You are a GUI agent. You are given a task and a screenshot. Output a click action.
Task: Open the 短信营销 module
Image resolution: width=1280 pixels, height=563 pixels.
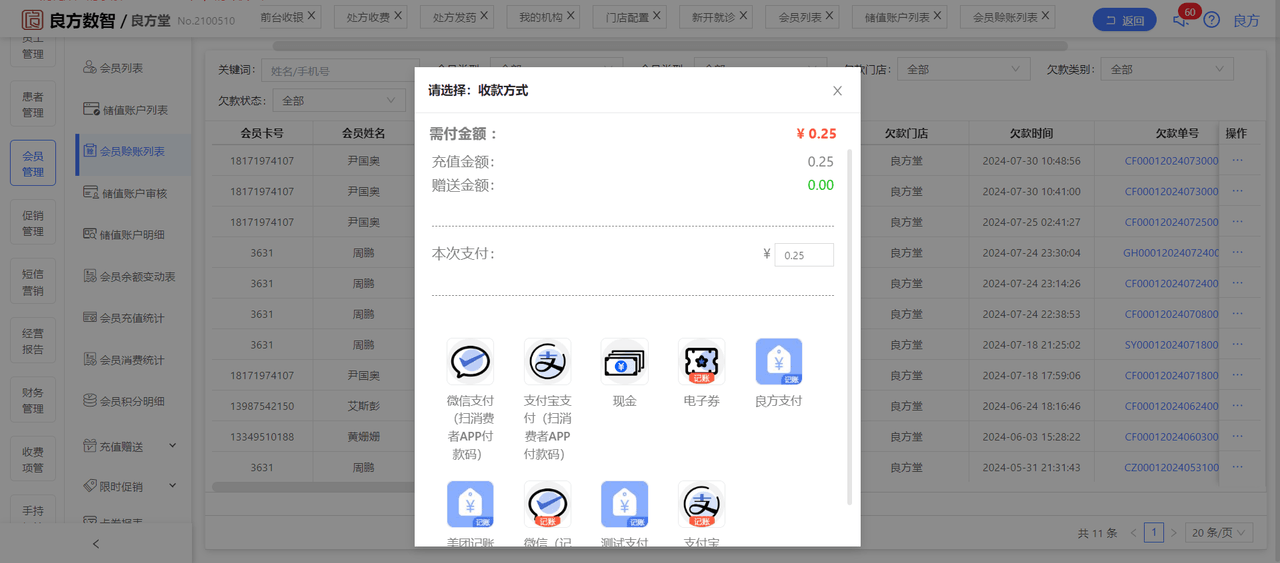pyautogui.click(x=33, y=282)
